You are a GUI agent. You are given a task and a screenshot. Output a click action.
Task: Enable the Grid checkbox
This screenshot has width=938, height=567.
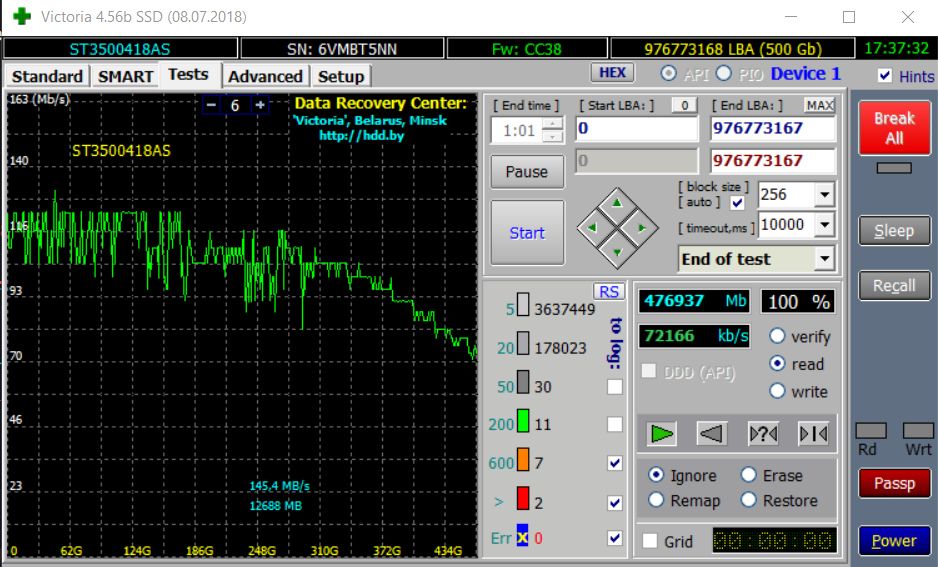point(650,541)
